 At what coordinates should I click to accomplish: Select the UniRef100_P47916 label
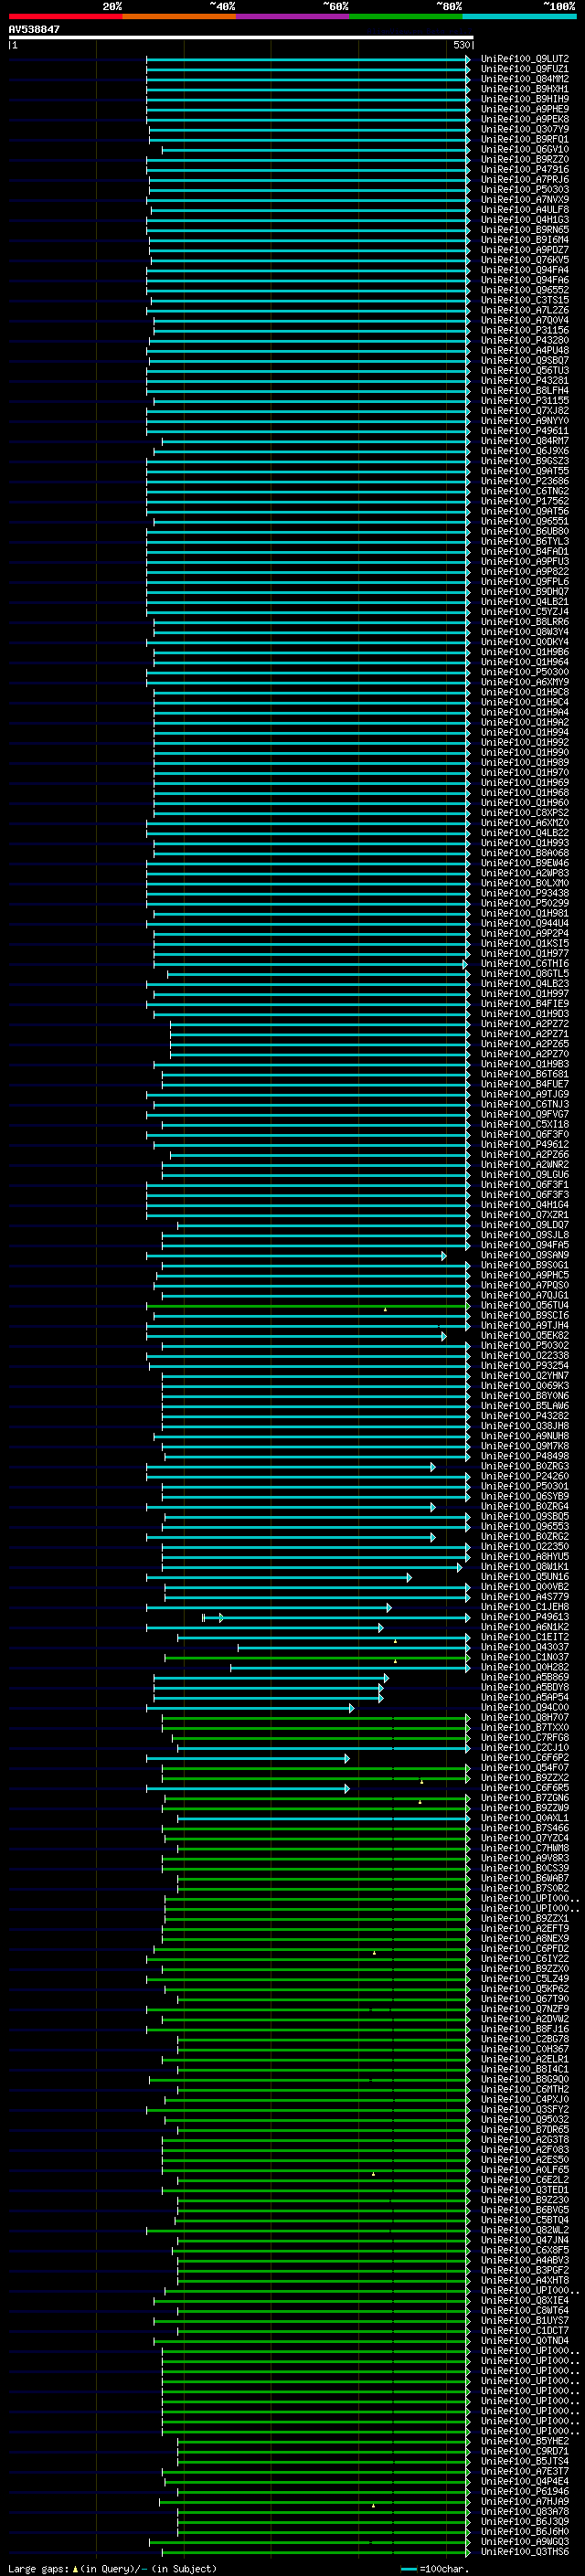[525, 170]
